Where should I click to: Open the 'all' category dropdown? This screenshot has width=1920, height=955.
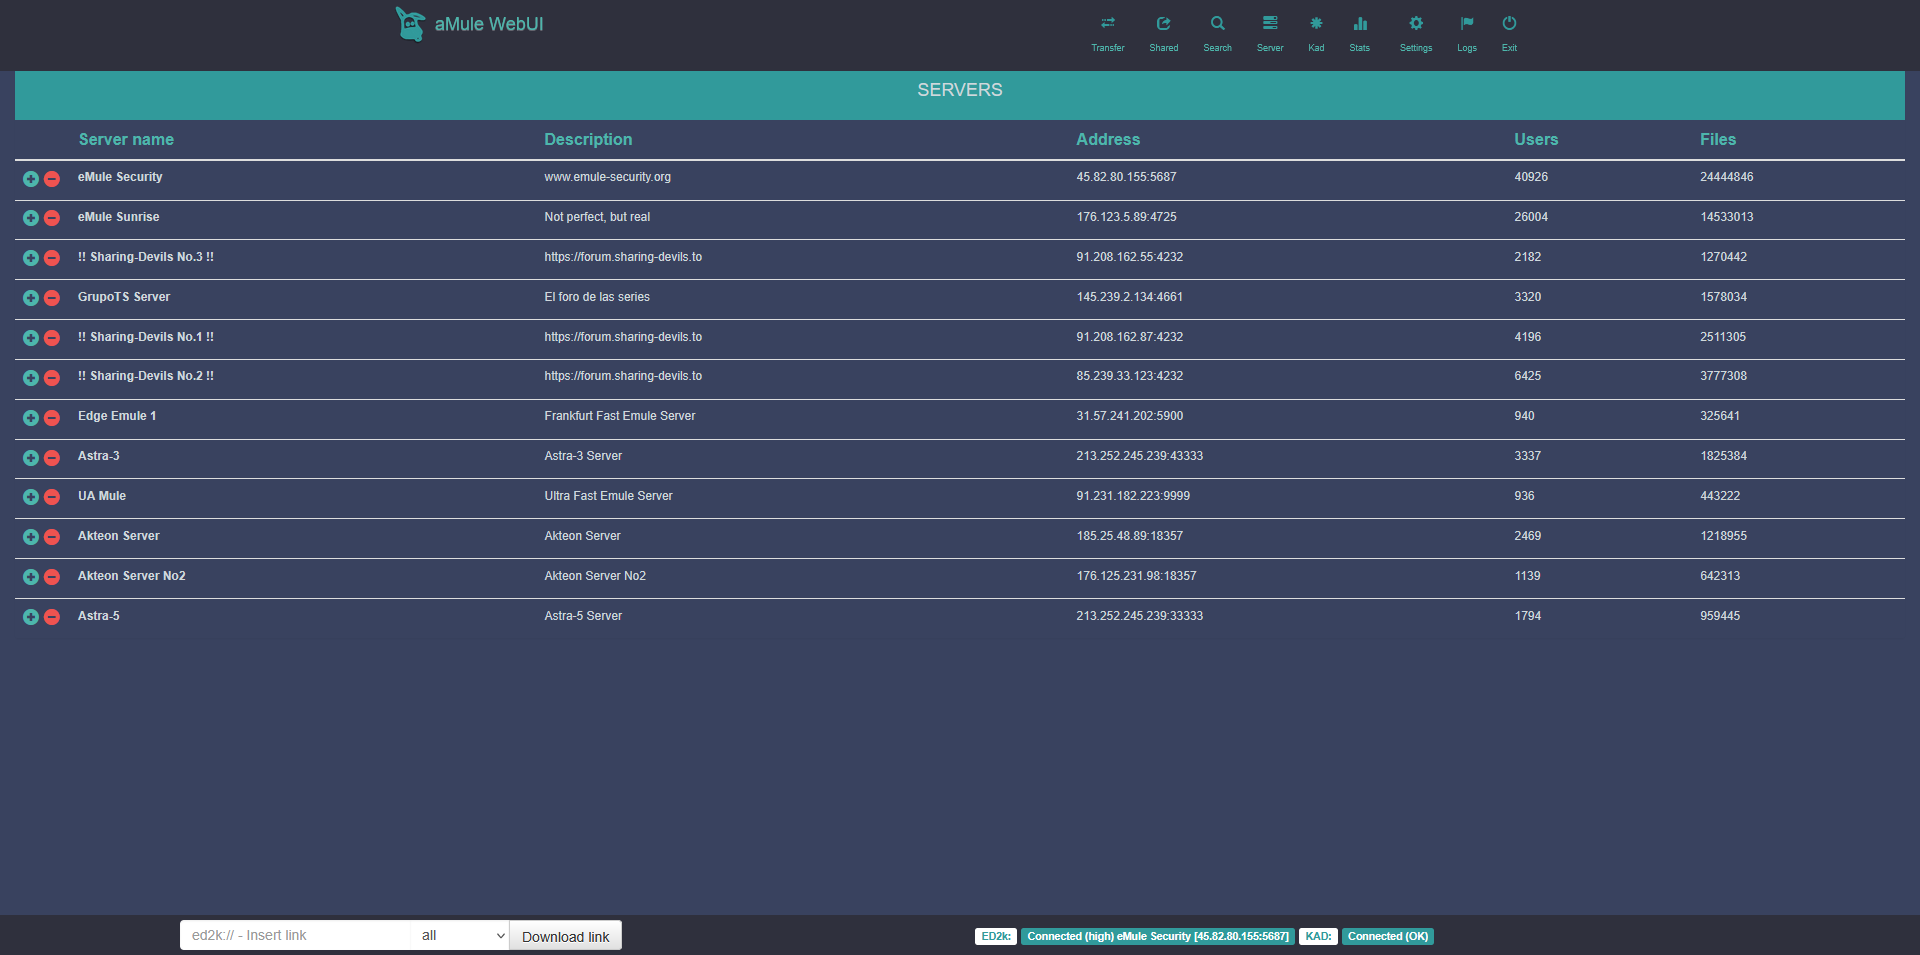point(460,935)
